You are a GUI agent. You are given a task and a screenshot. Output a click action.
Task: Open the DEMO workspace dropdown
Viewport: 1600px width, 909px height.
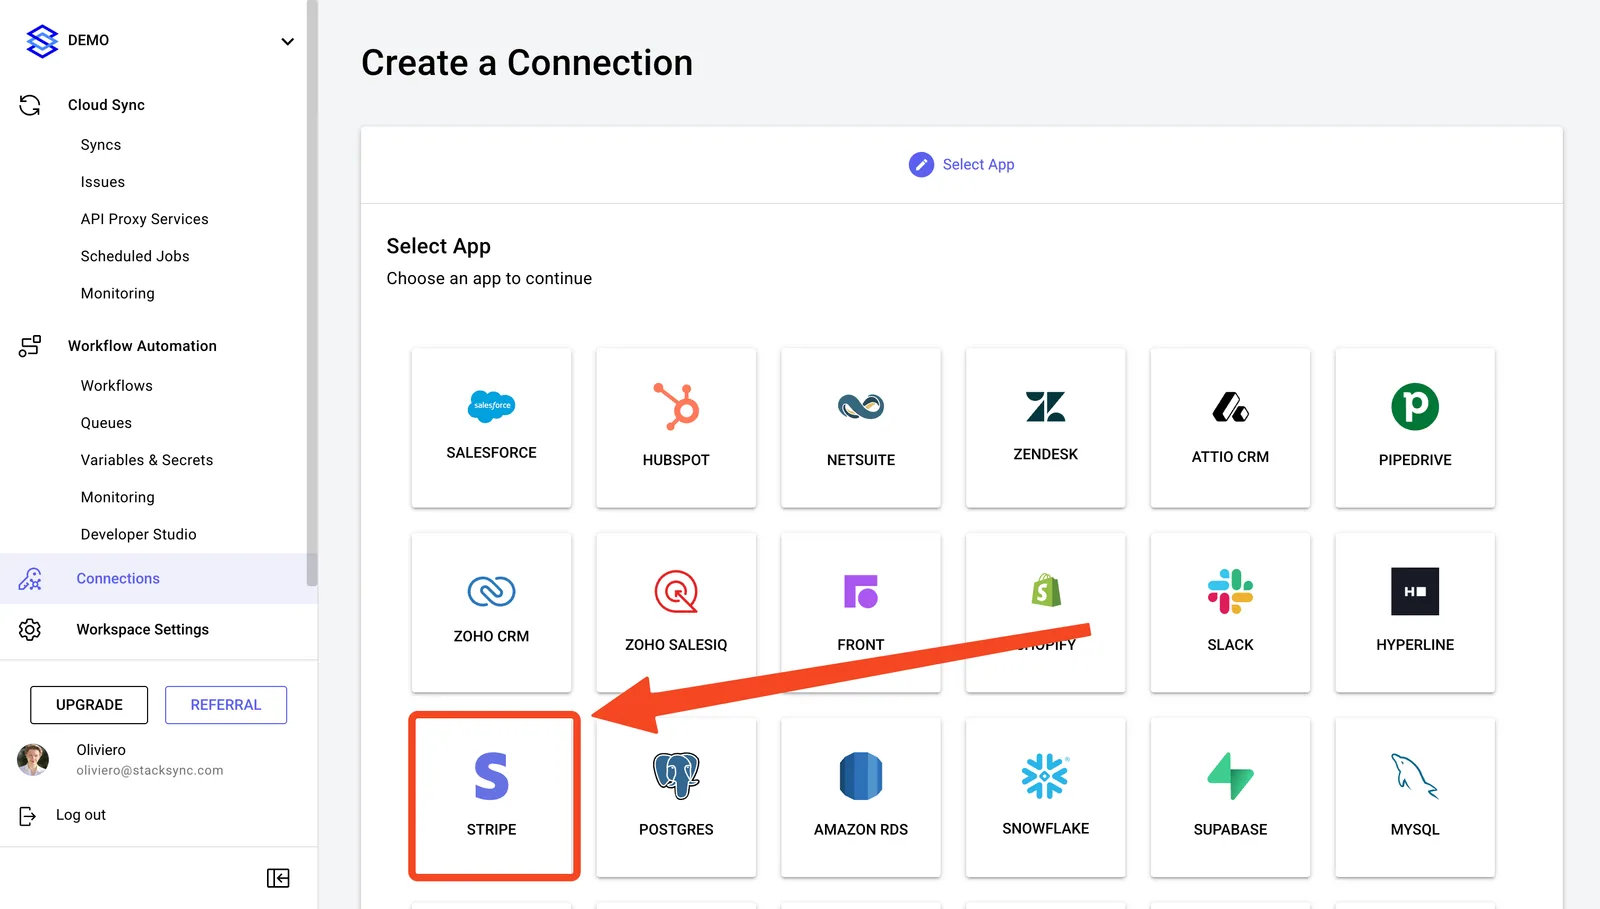pos(287,41)
